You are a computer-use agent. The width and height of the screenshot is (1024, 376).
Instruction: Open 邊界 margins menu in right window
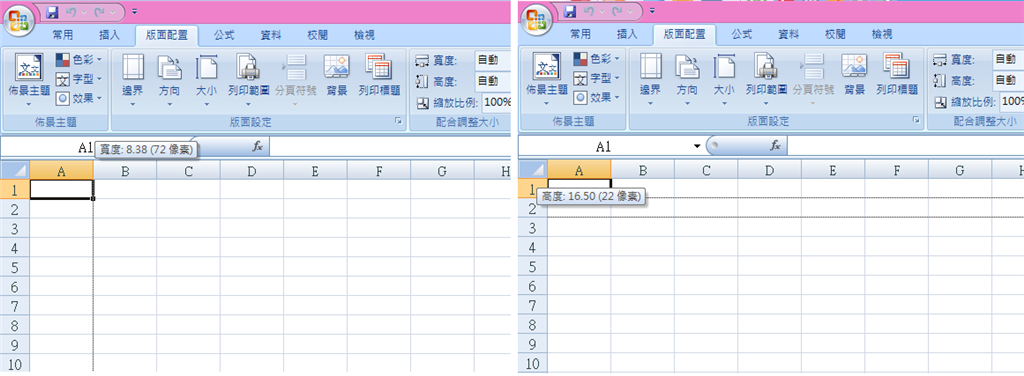(650, 80)
